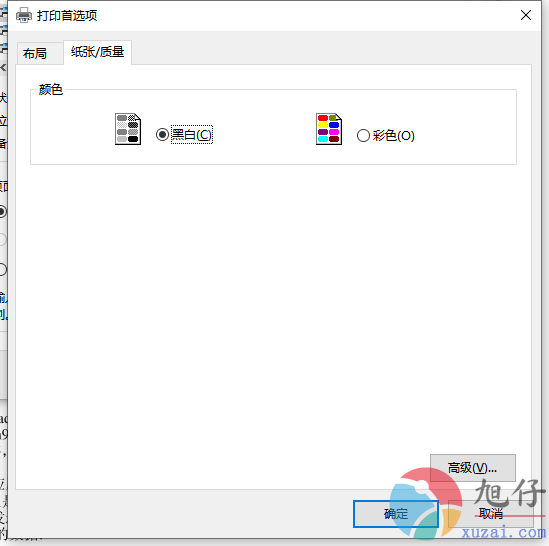The width and height of the screenshot is (549, 546).
Task: Click the xuzai.com watermark link
Action: (x=503, y=533)
